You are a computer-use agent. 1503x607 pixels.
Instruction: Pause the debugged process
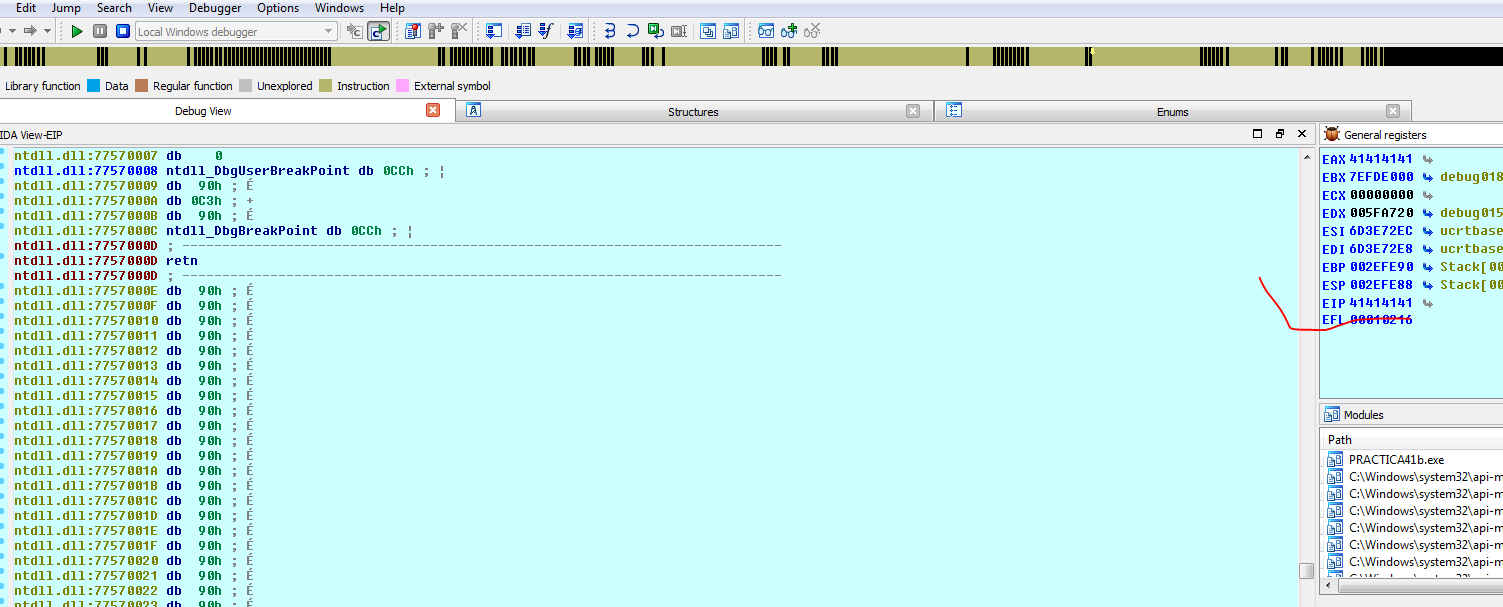tap(100, 31)
